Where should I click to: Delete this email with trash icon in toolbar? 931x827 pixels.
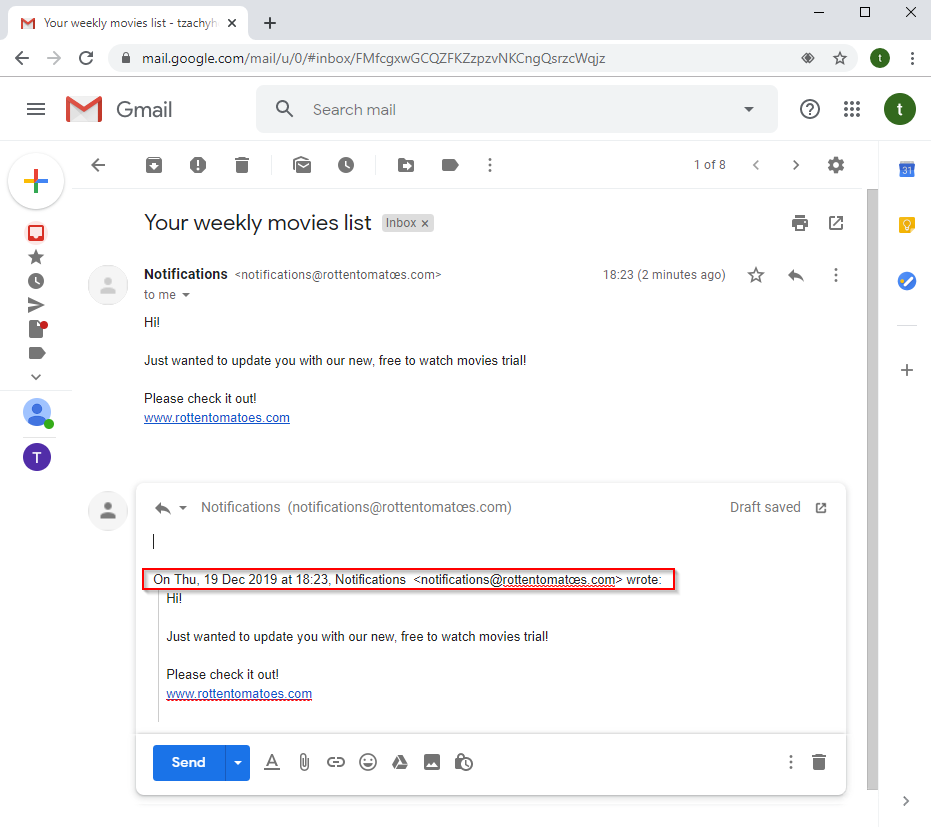[242, 165]
